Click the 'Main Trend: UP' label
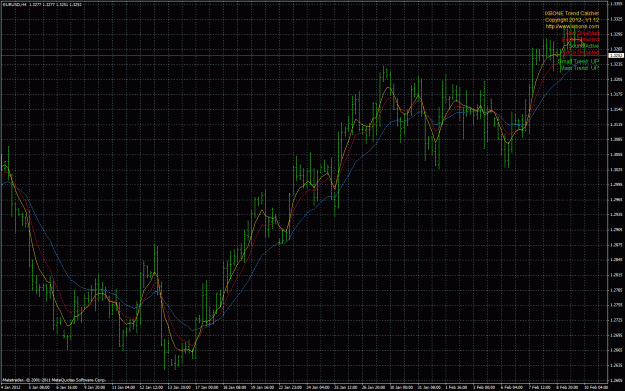Screen dimensions: 625x391 click(580, 68)
